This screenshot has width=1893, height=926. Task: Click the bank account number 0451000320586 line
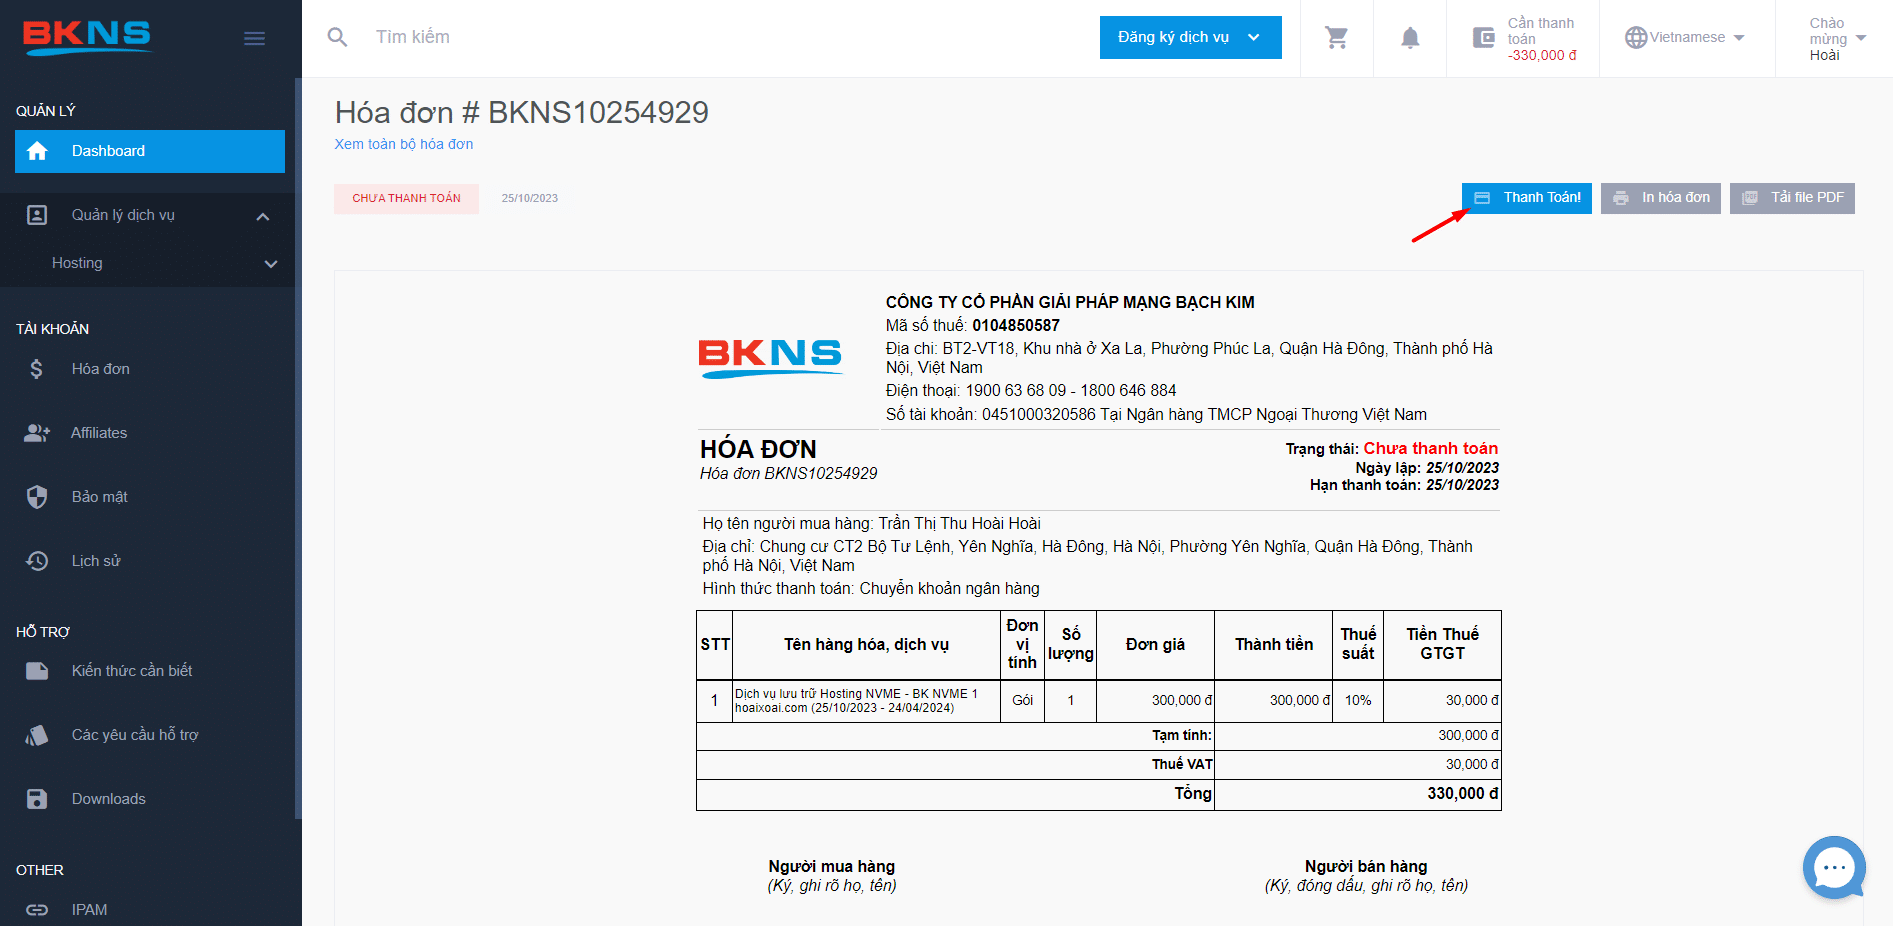pos(1156,415)
